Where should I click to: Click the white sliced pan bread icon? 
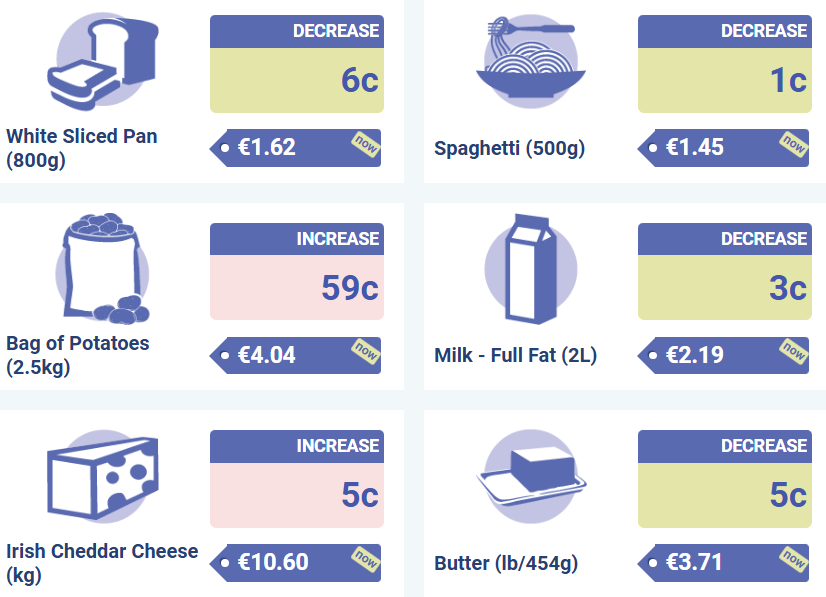coord(103,62)
